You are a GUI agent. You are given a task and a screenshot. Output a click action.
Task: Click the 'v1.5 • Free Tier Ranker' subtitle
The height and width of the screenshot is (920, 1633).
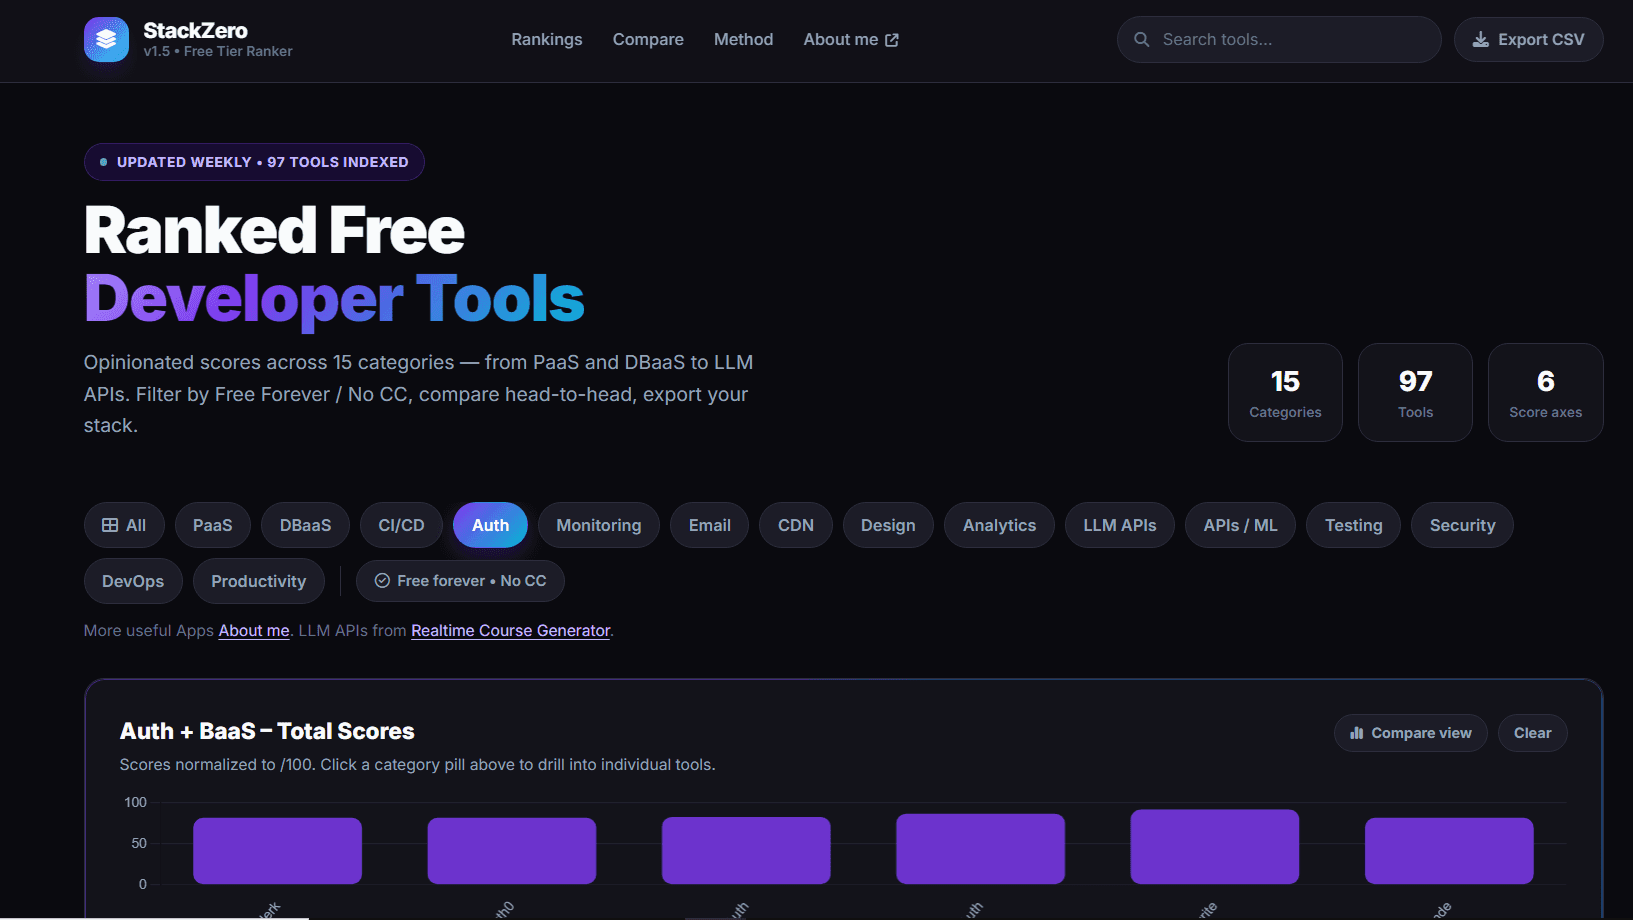coord(218,52)
